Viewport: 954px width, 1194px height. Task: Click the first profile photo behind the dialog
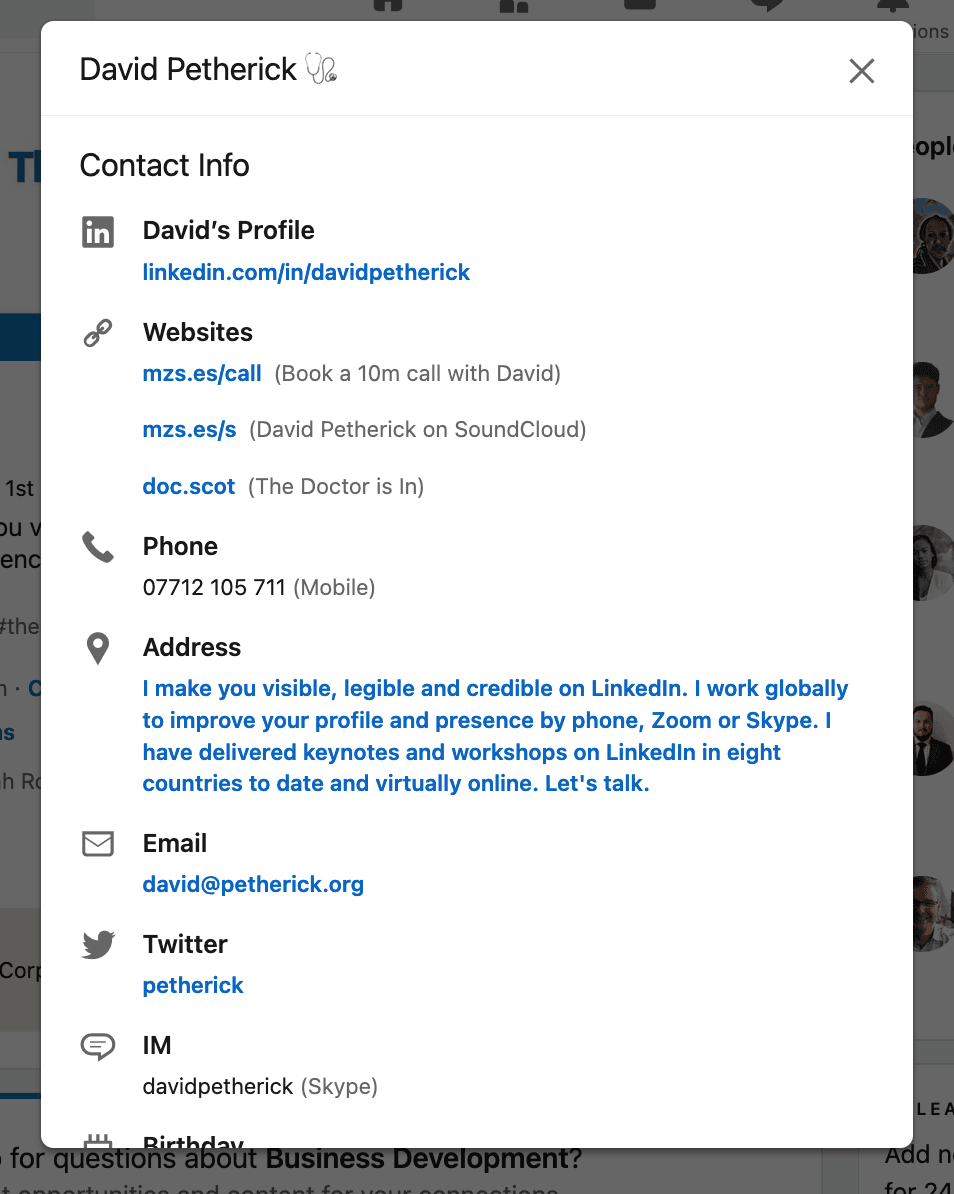tap(933, 236)
